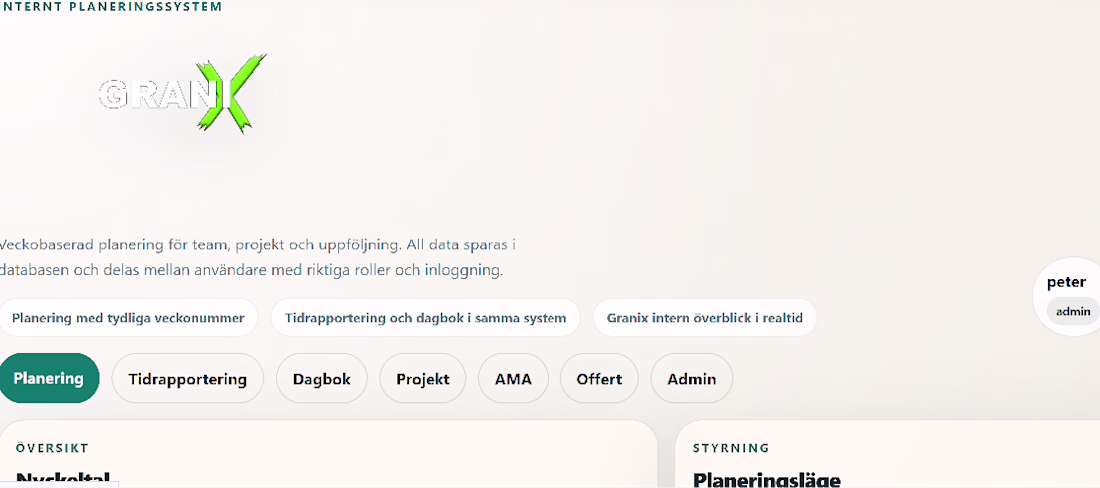Click the 'Planering med tydliga veckonummer' chip
This screenshot has height=488, width=1100.
pyautogui.click(x=128, y=318)
